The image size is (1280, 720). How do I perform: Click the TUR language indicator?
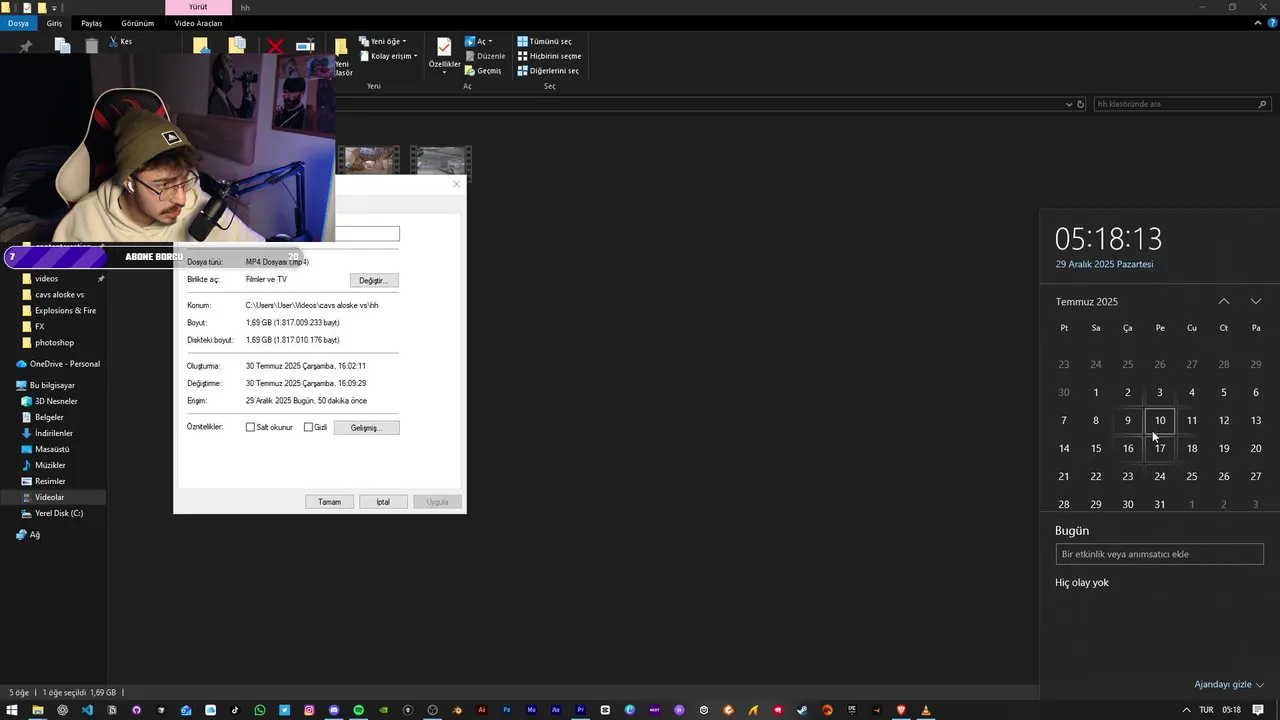(1206, 710)
